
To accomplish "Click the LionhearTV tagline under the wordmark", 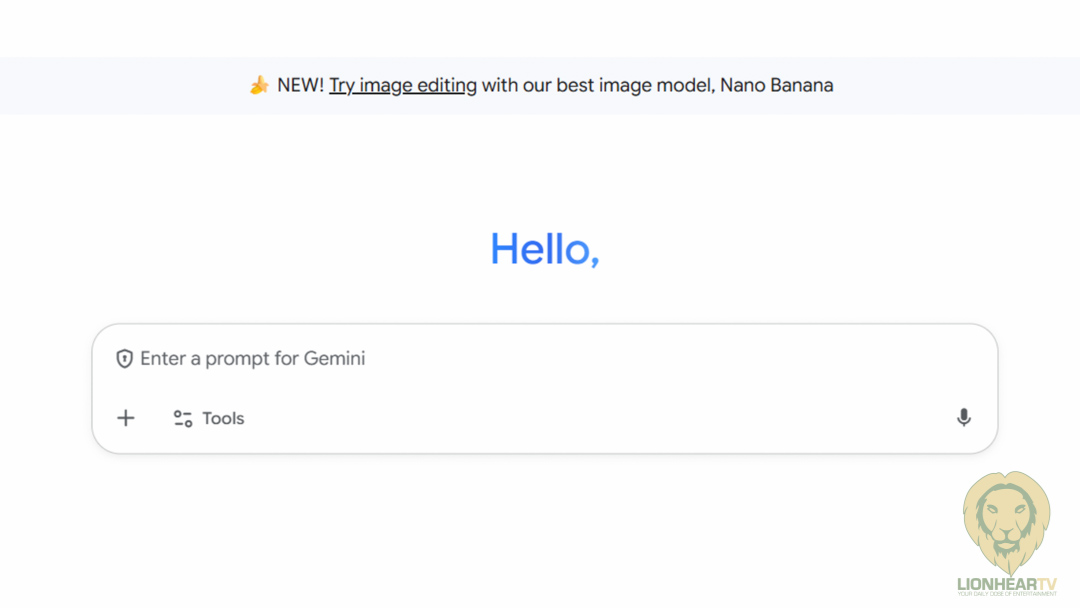I will [x=1006, y=595].
